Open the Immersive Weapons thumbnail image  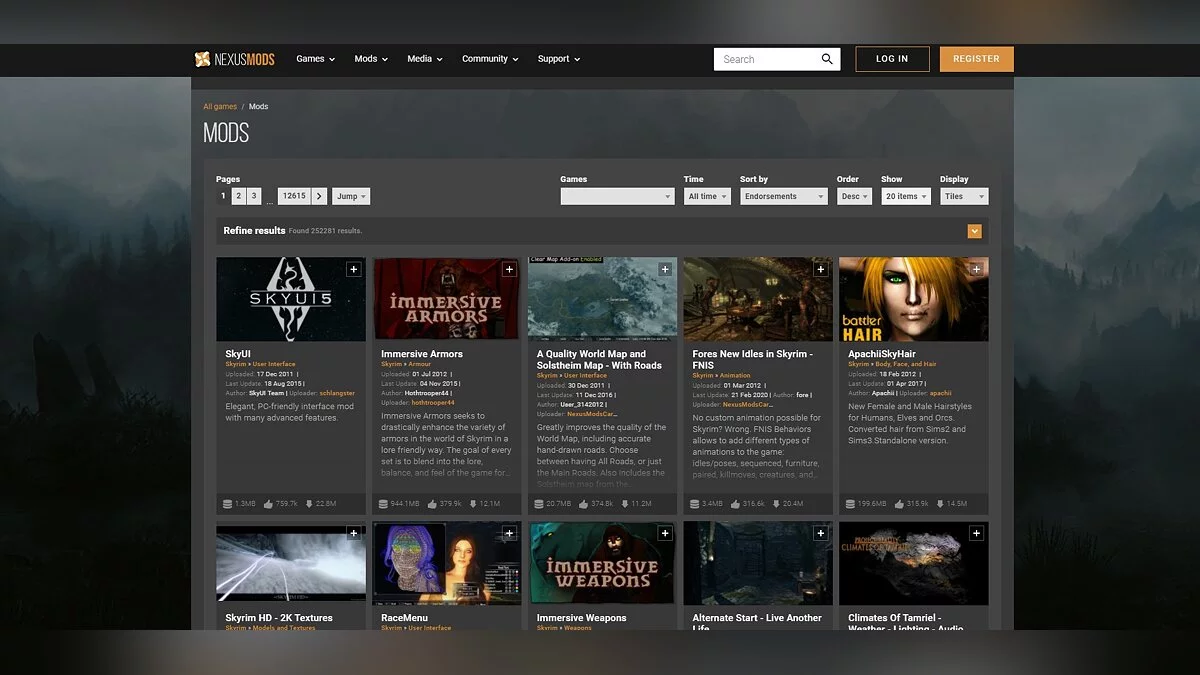603,563
